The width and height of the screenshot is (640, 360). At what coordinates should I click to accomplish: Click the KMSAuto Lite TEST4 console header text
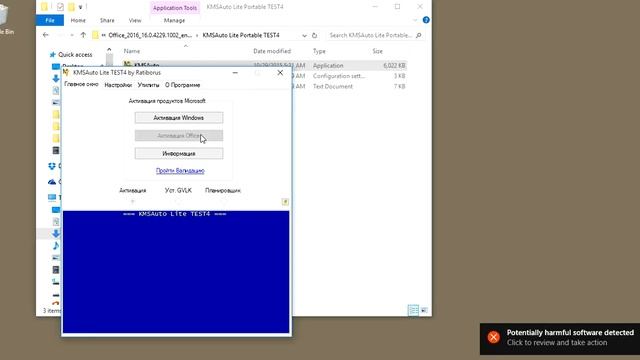(175, 214)
